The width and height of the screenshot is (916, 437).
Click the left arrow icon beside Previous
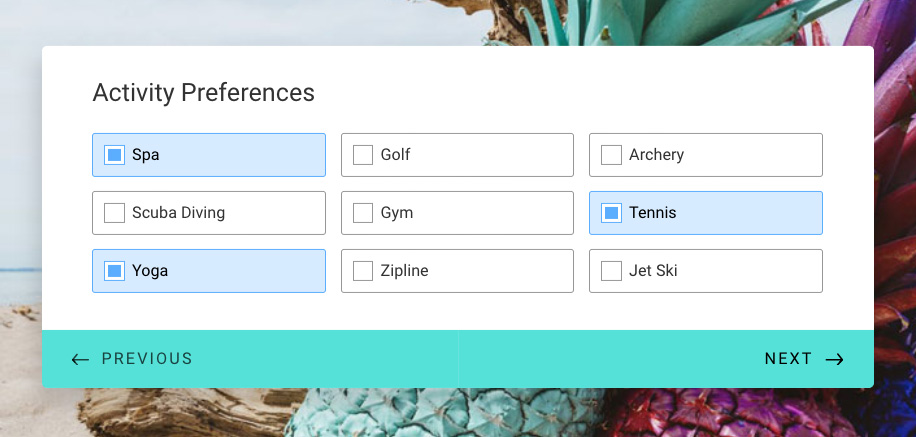coord(80,359)
